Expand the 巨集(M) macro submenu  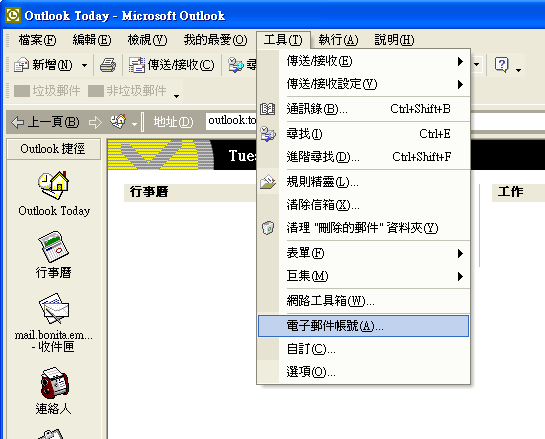click(364, 276)
